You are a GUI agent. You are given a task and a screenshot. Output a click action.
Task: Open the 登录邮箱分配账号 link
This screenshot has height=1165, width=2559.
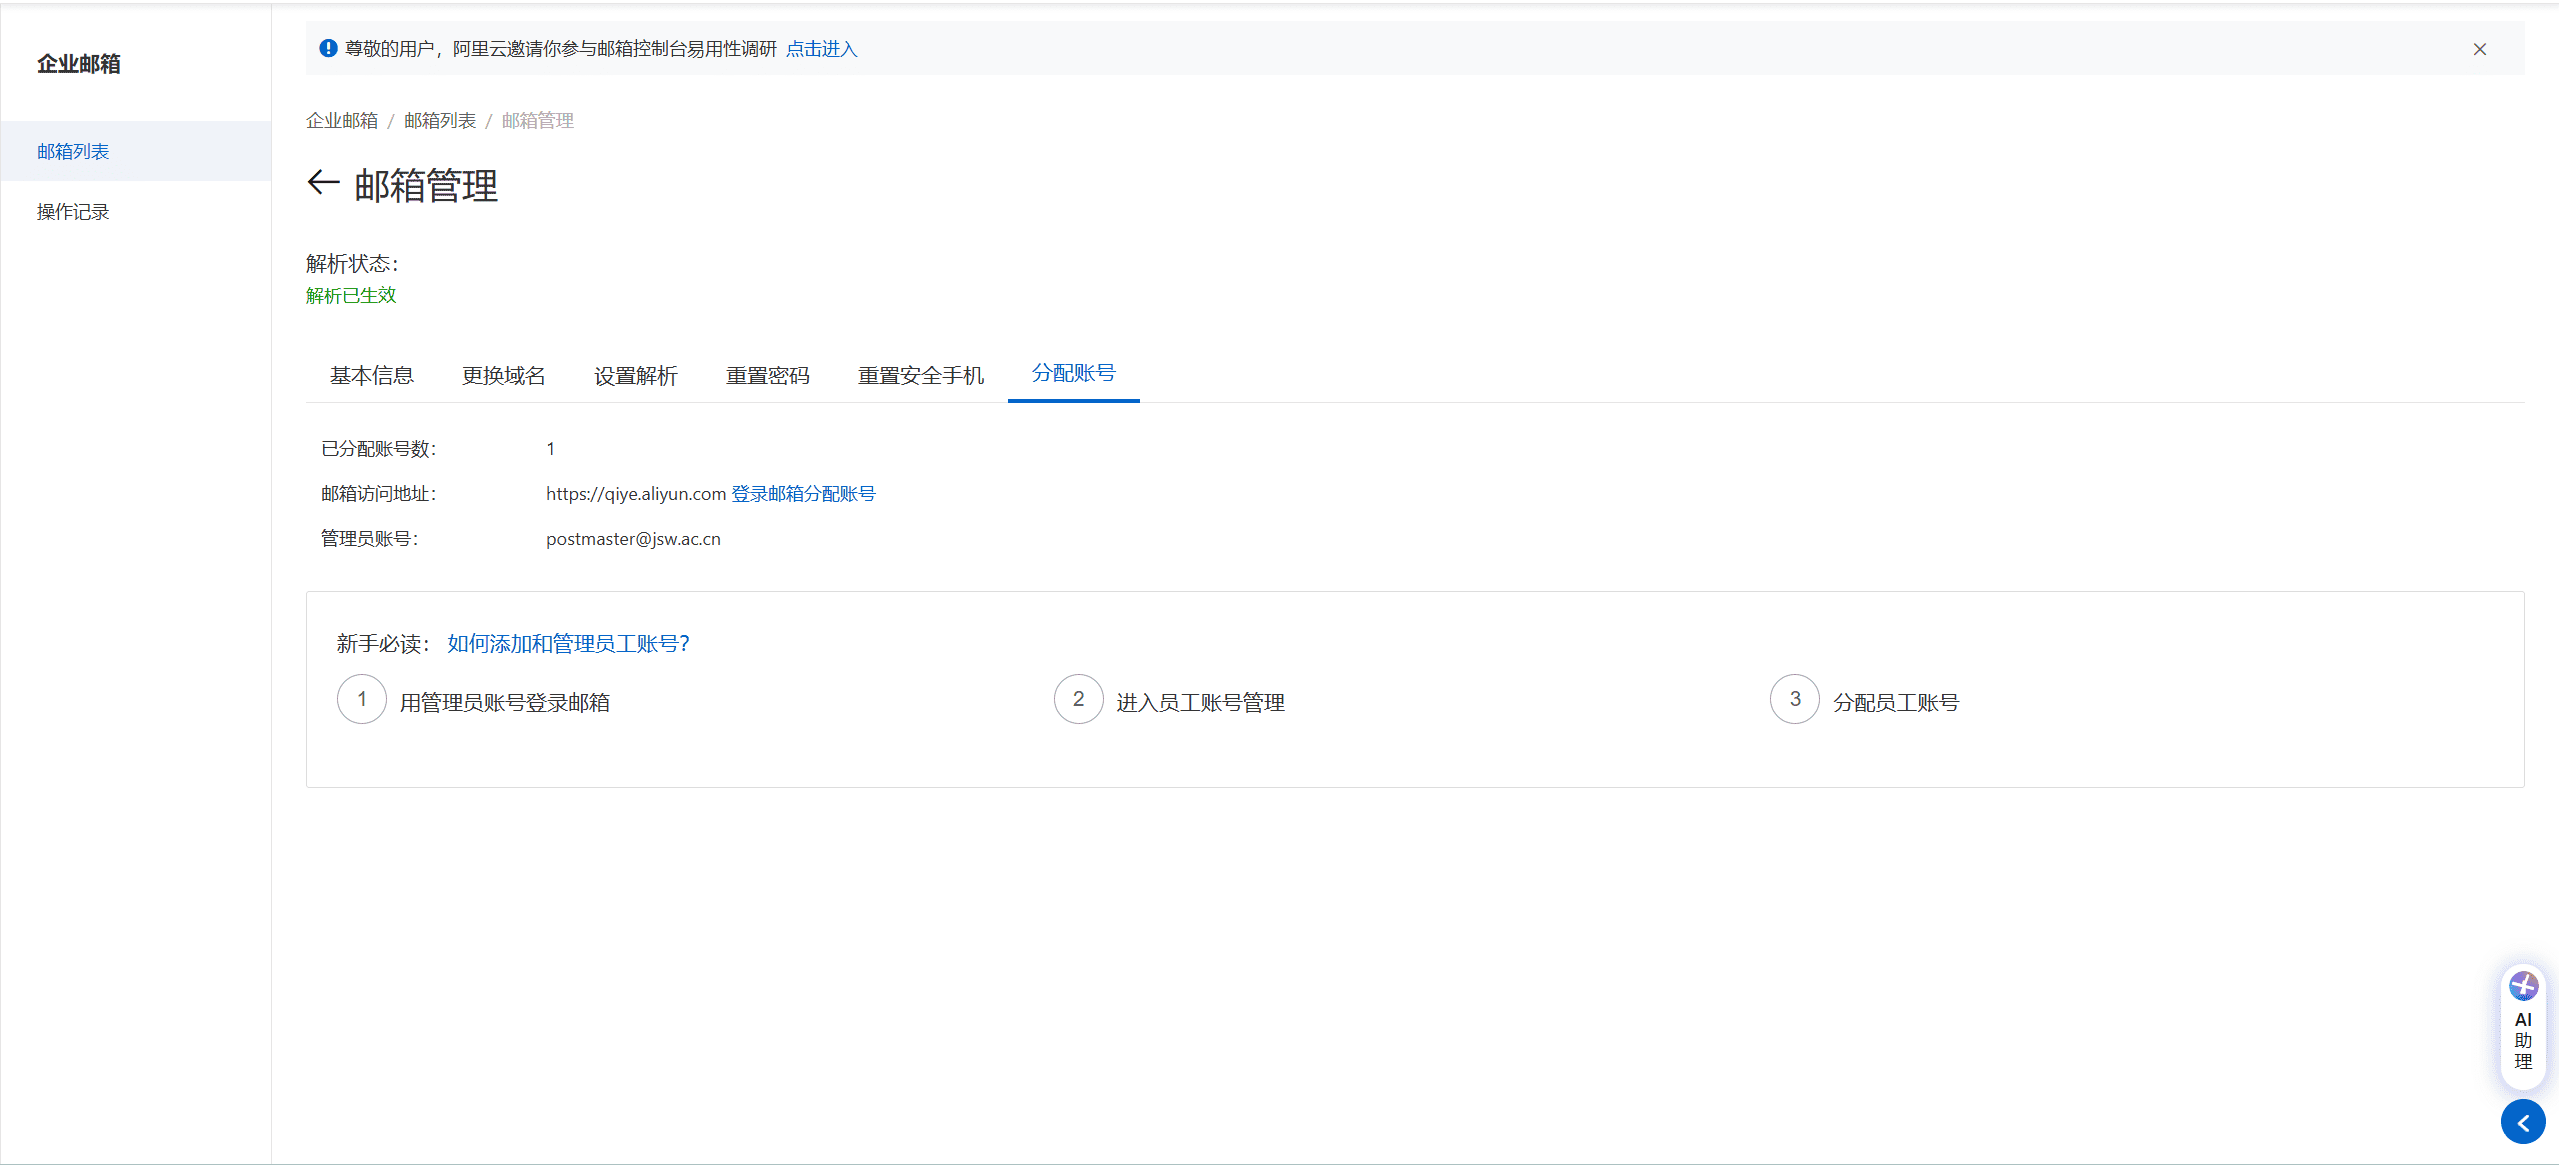[x=801, y=493]
